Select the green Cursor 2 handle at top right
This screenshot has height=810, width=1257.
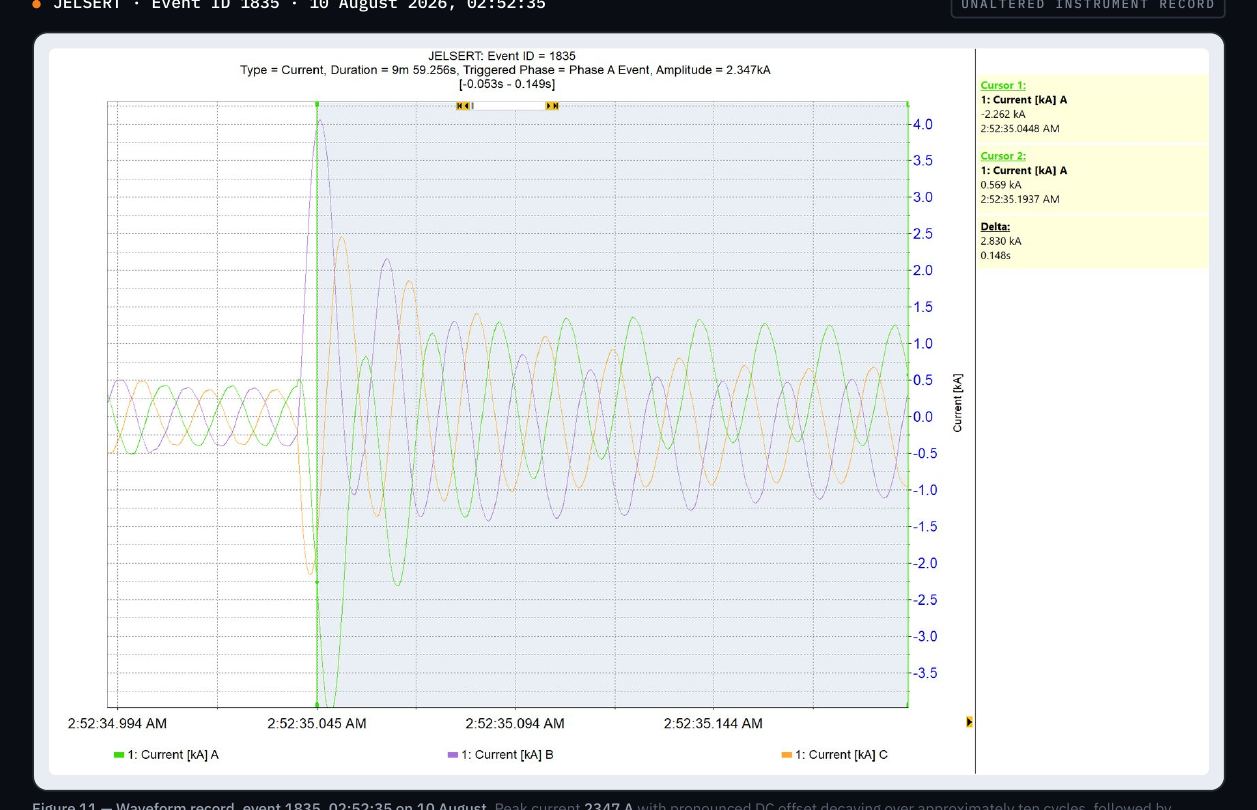coord(907,104)
